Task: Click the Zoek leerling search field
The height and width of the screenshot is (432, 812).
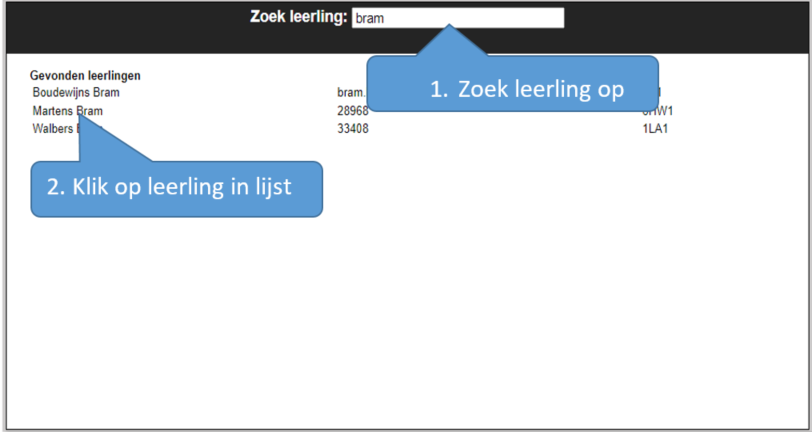Action: 457,18
